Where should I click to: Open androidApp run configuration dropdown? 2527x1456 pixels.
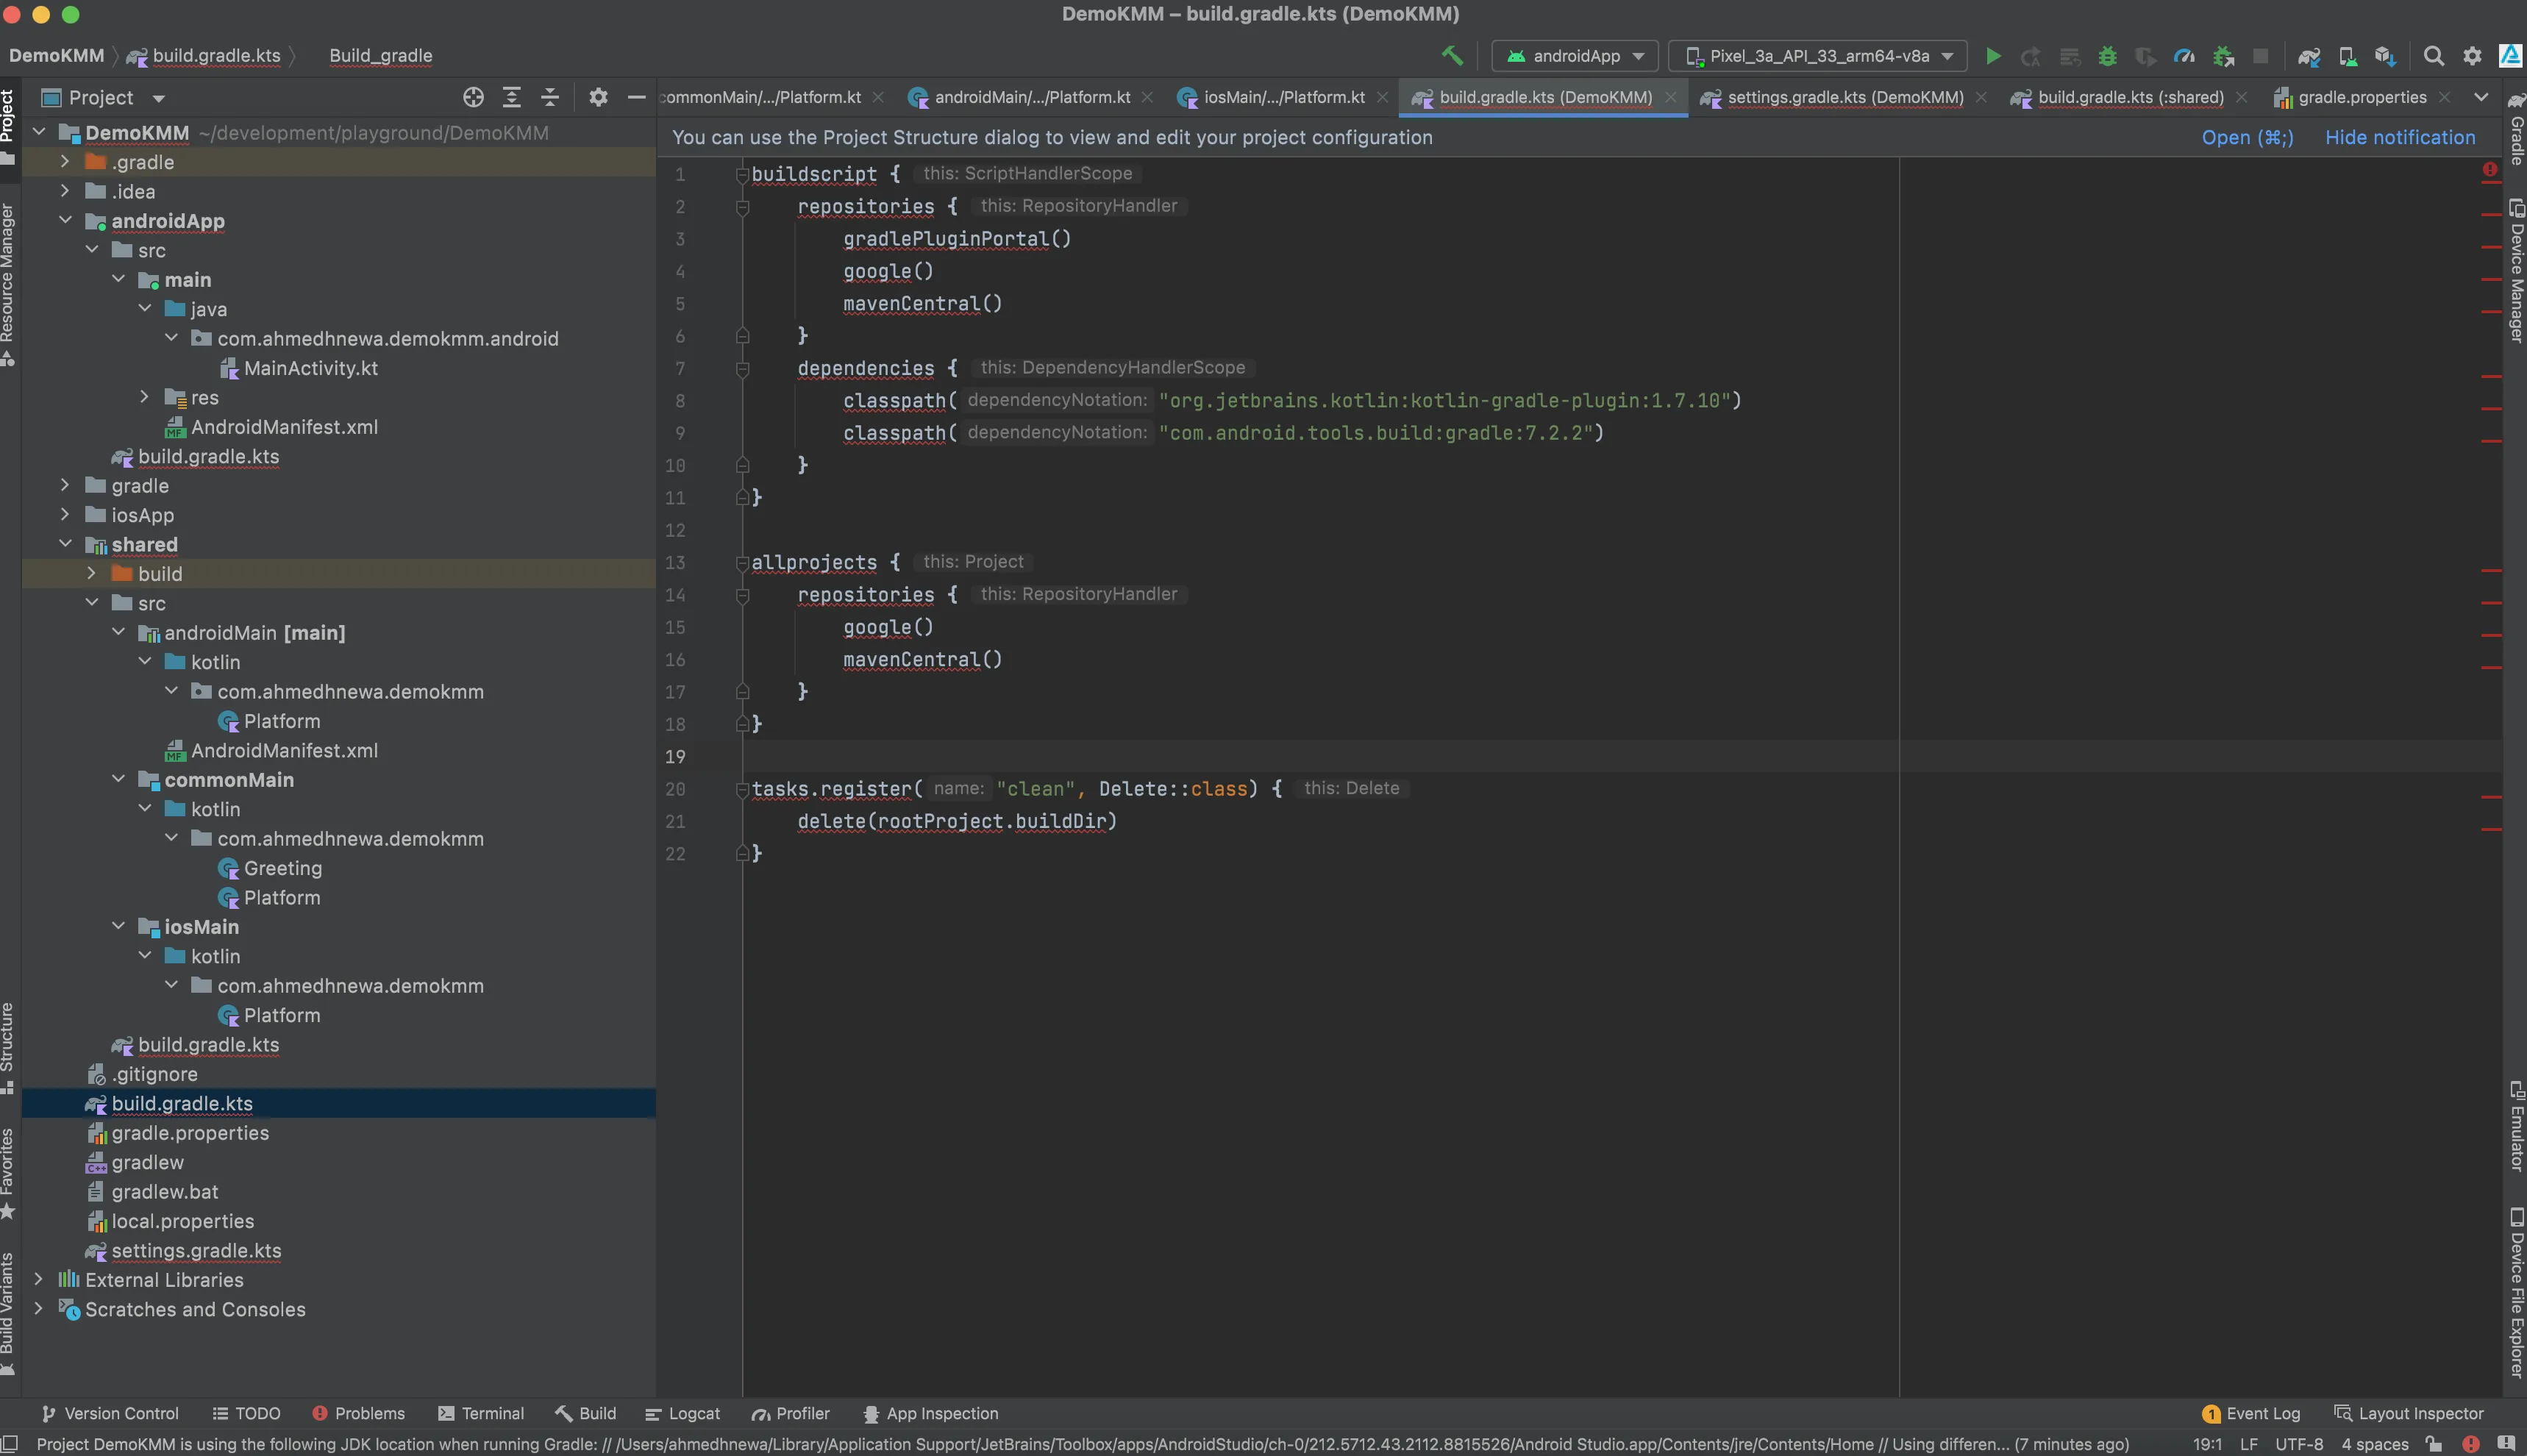tap(1575, 56)
